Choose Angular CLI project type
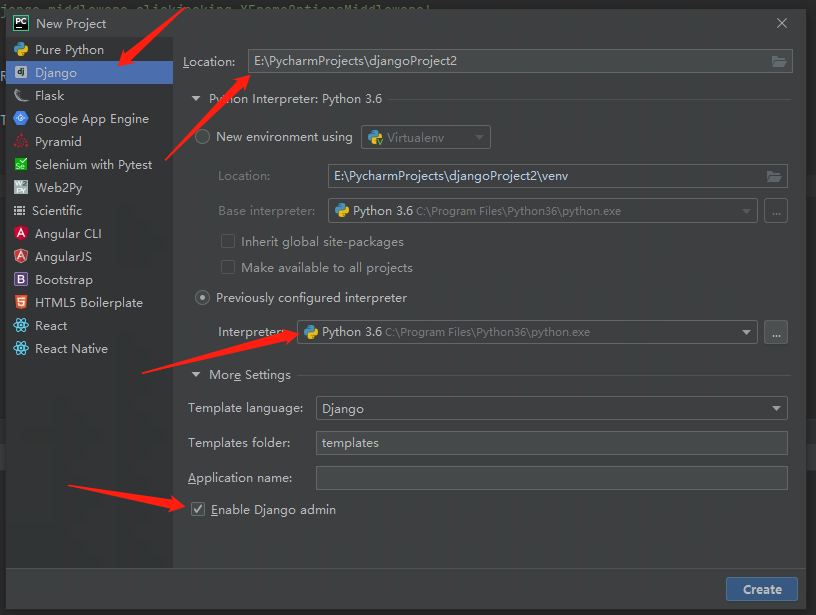The height and width of the screenshot is (615, 816). (90, 233)
